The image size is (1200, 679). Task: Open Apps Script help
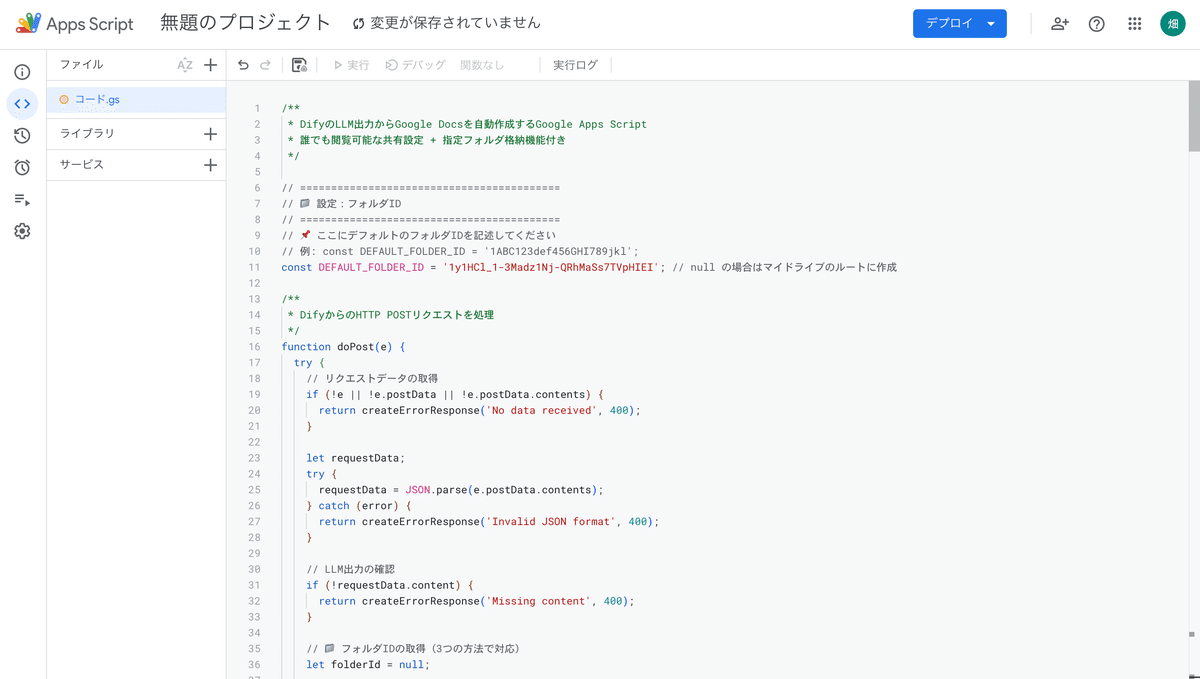(1096, 22)
